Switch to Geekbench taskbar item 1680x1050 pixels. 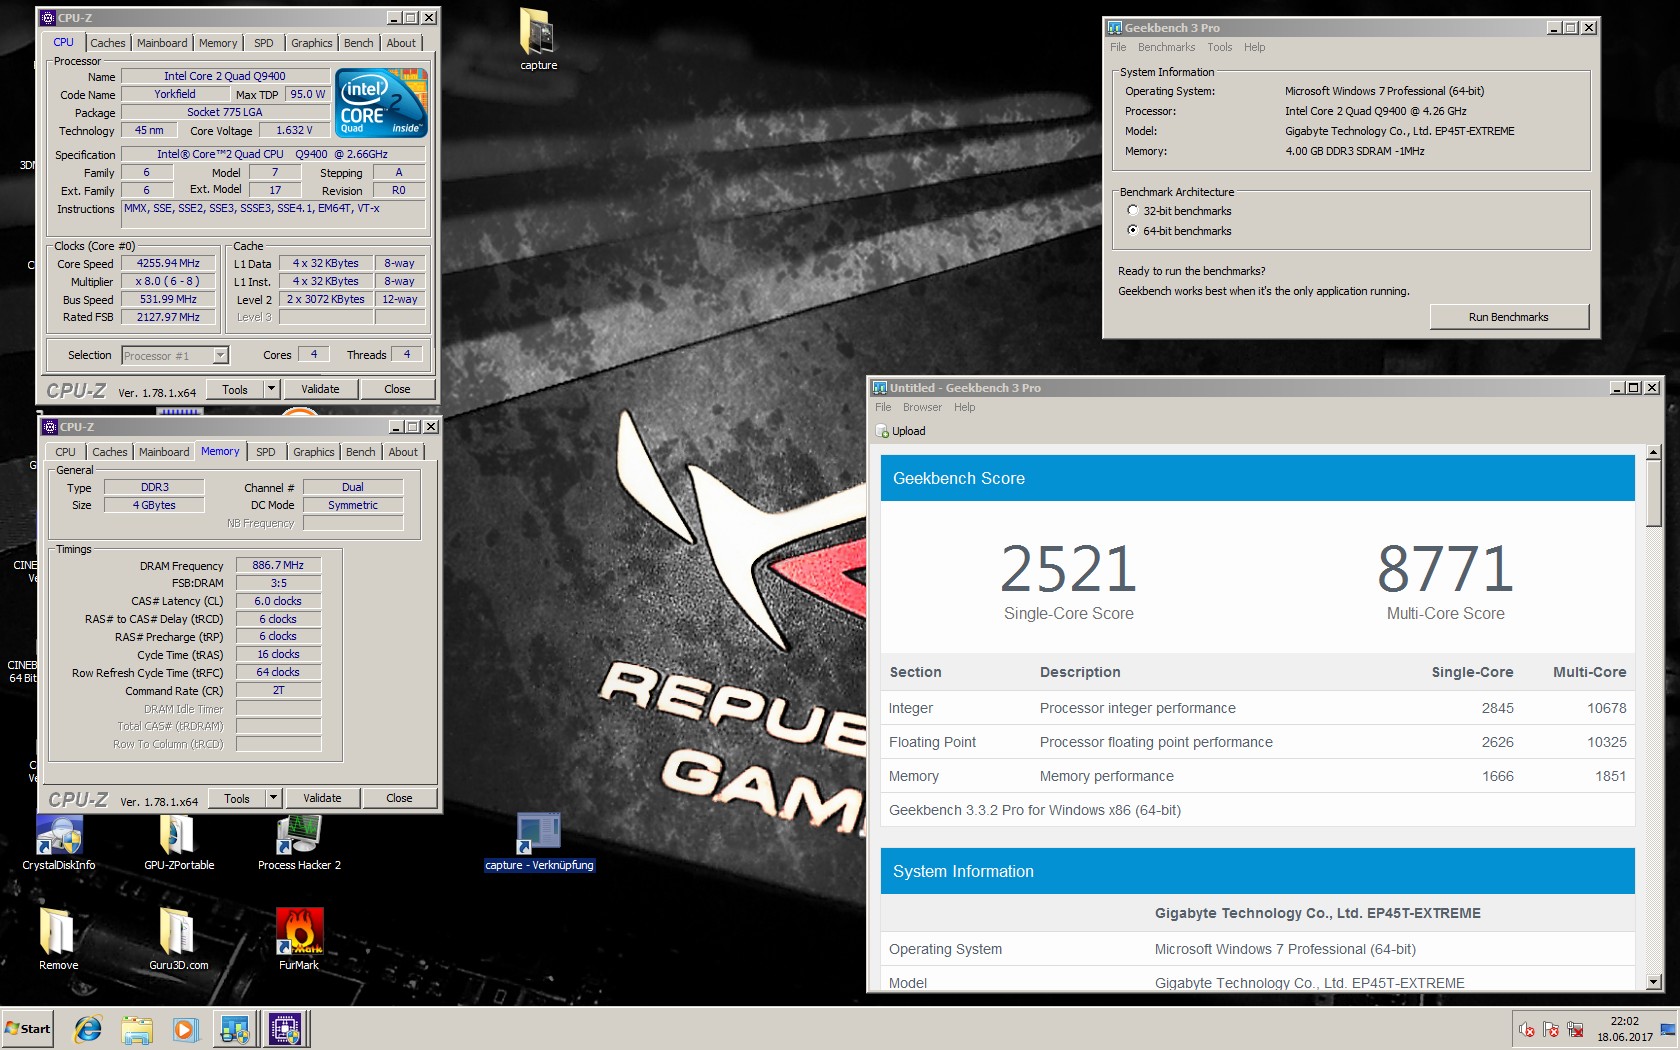click(x=236, y=1028)
